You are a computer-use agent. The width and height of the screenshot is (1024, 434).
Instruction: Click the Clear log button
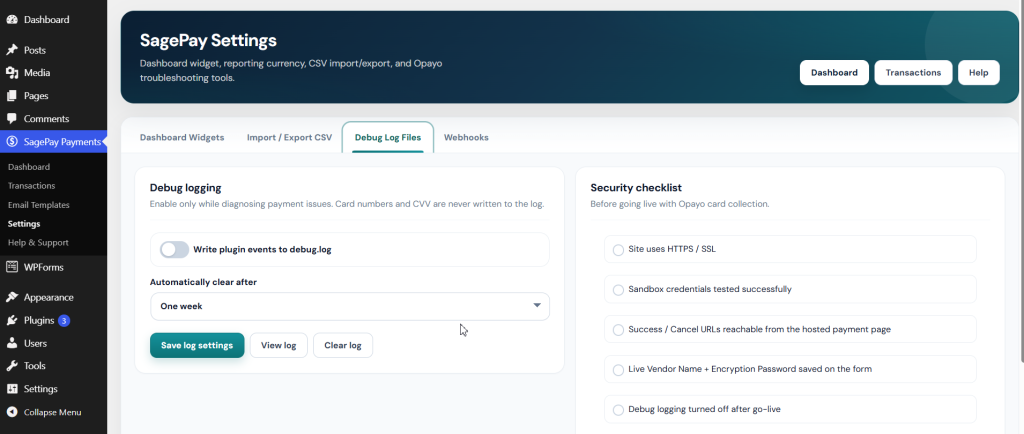(343, 345)
